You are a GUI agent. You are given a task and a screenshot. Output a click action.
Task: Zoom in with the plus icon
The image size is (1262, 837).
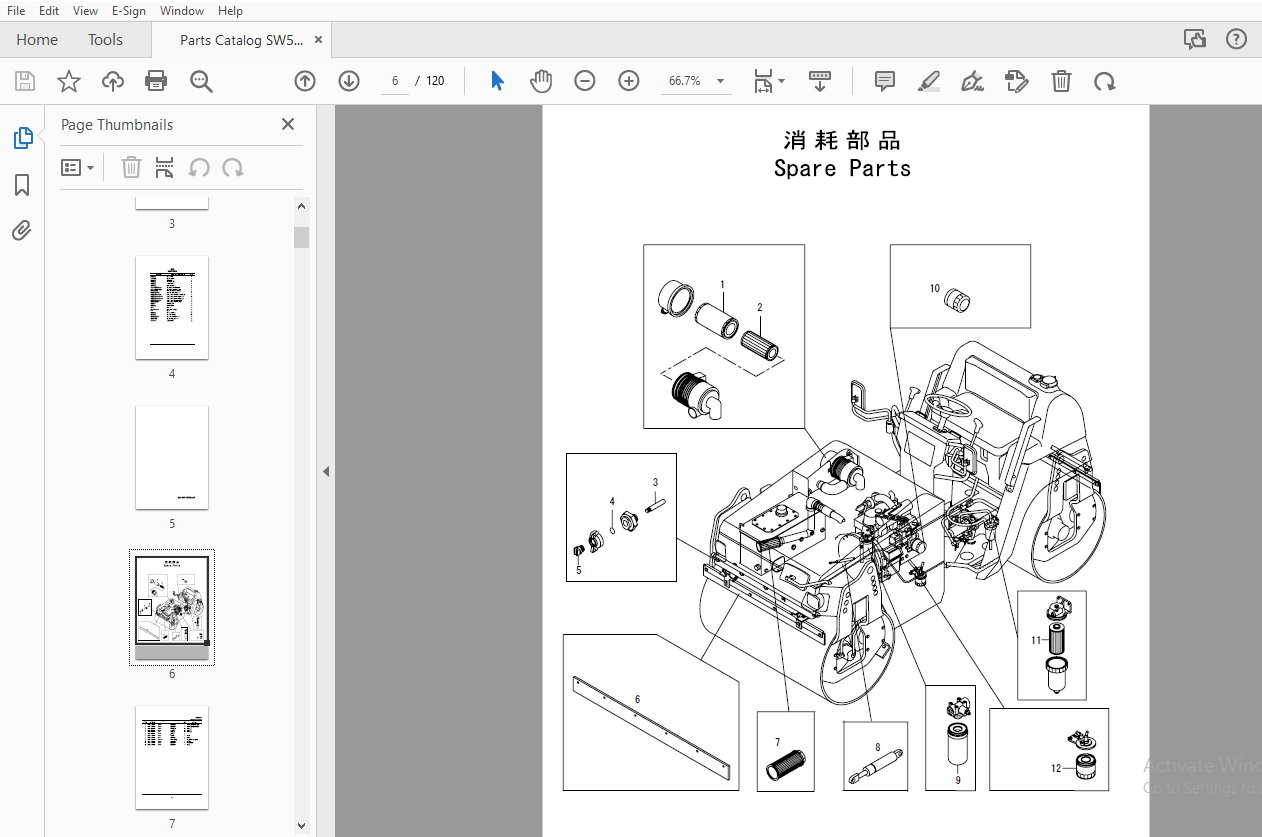pyautogui.click(x=629, y=81)
